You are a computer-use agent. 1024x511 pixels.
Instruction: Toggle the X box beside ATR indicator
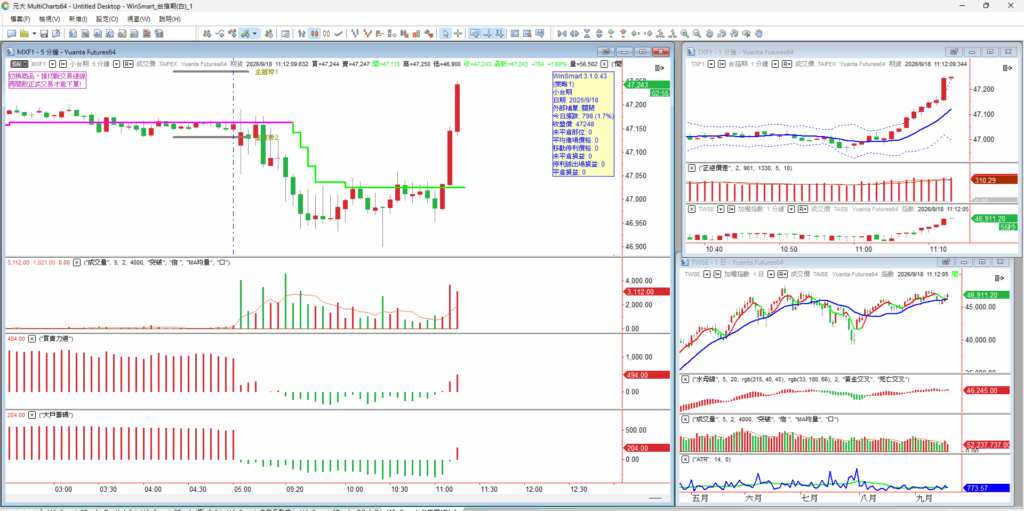[685, 459]
